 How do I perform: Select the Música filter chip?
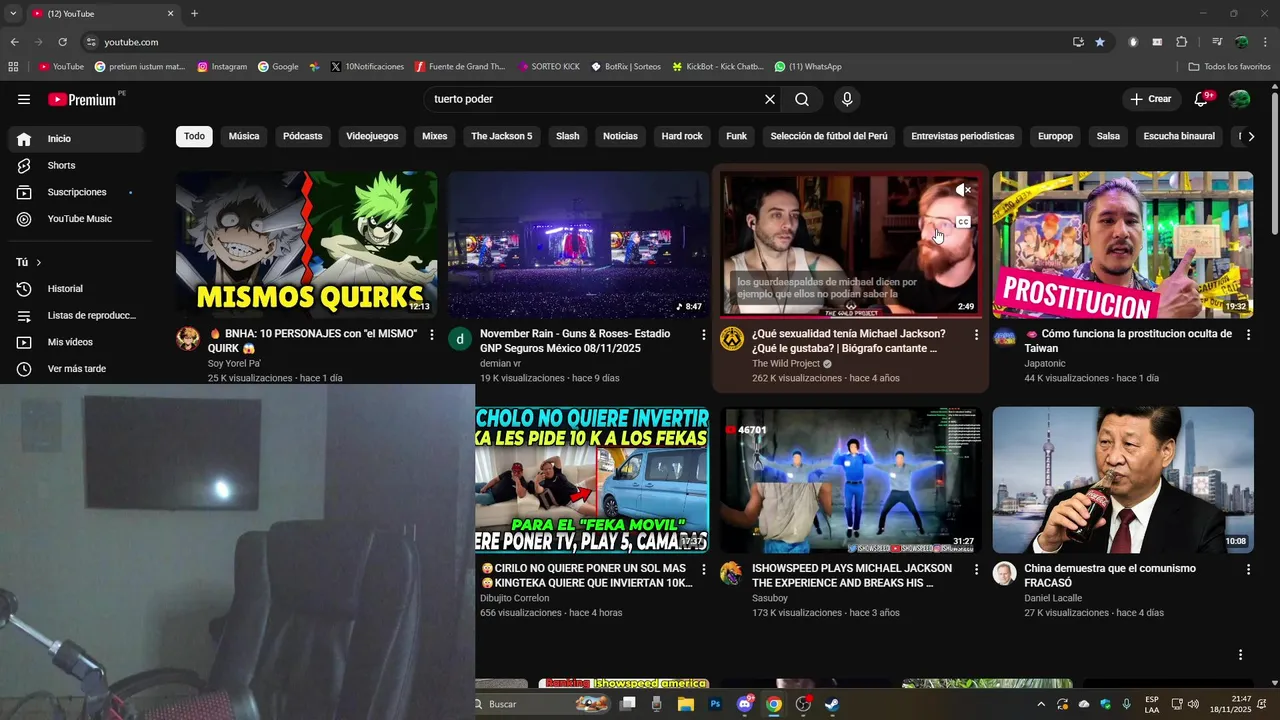tap(244, 136)
